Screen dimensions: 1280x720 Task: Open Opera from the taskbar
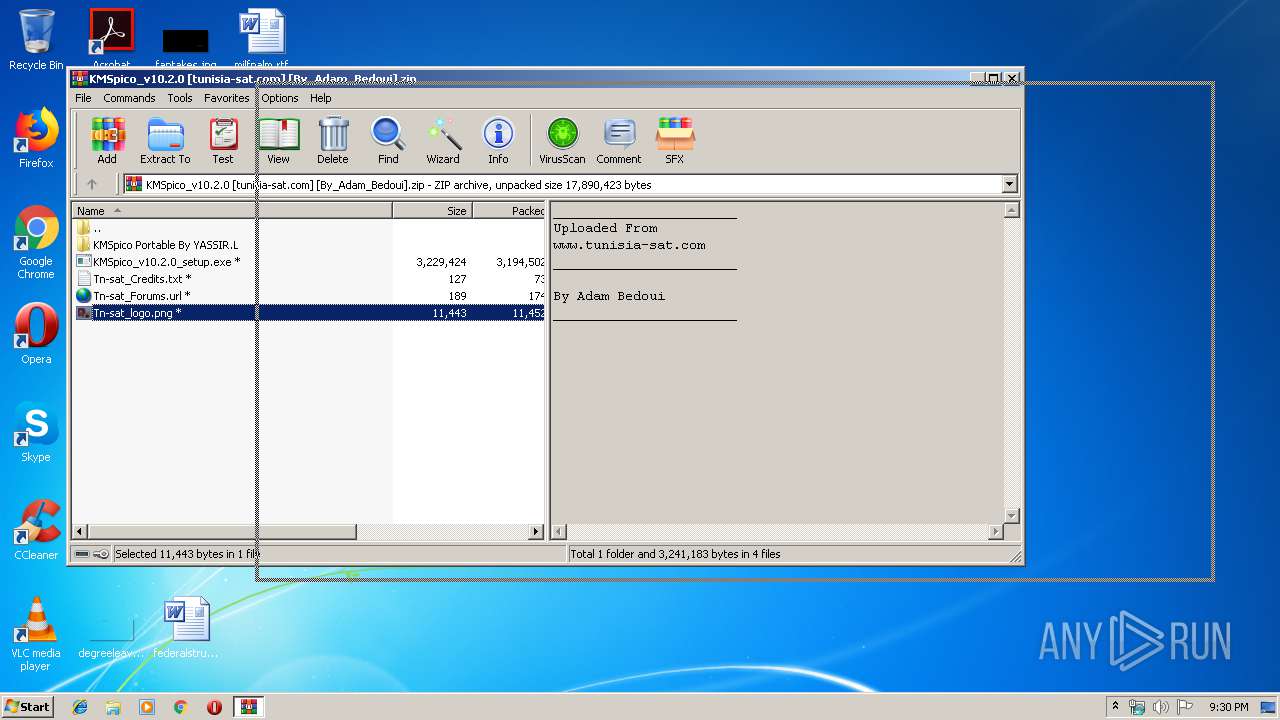pyautogui.click(x=214, y=707)
